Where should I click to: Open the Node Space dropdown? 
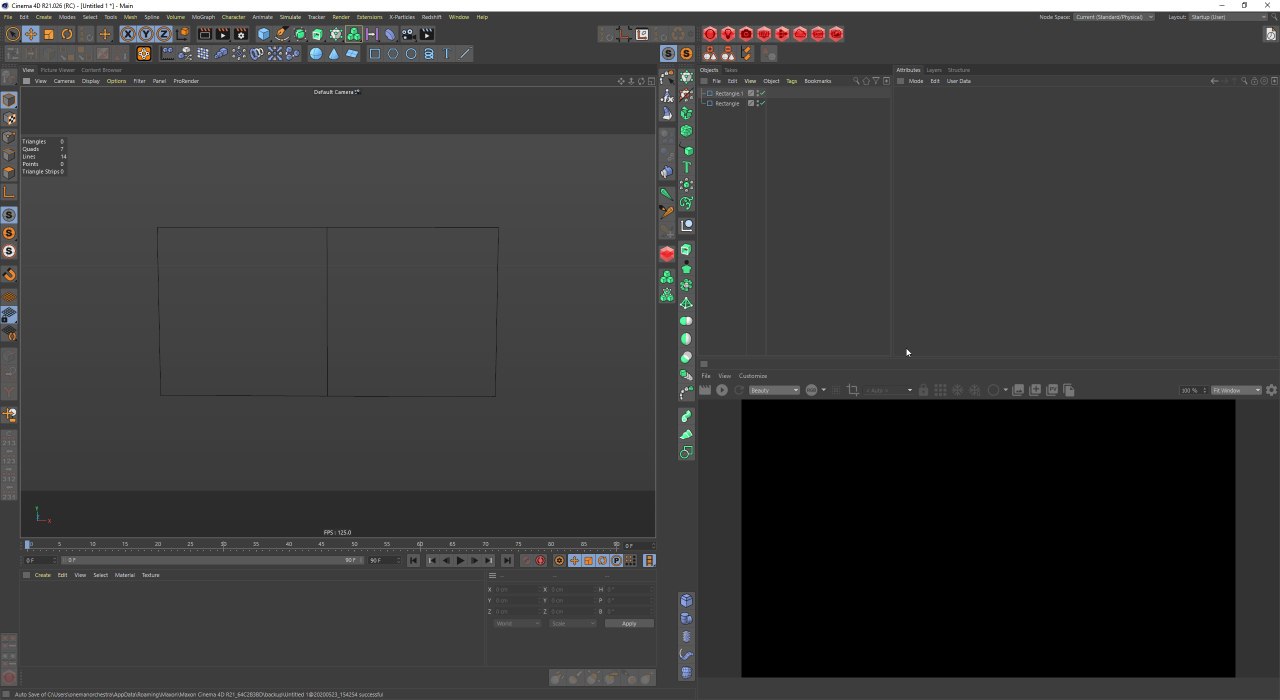[1114, 17]
